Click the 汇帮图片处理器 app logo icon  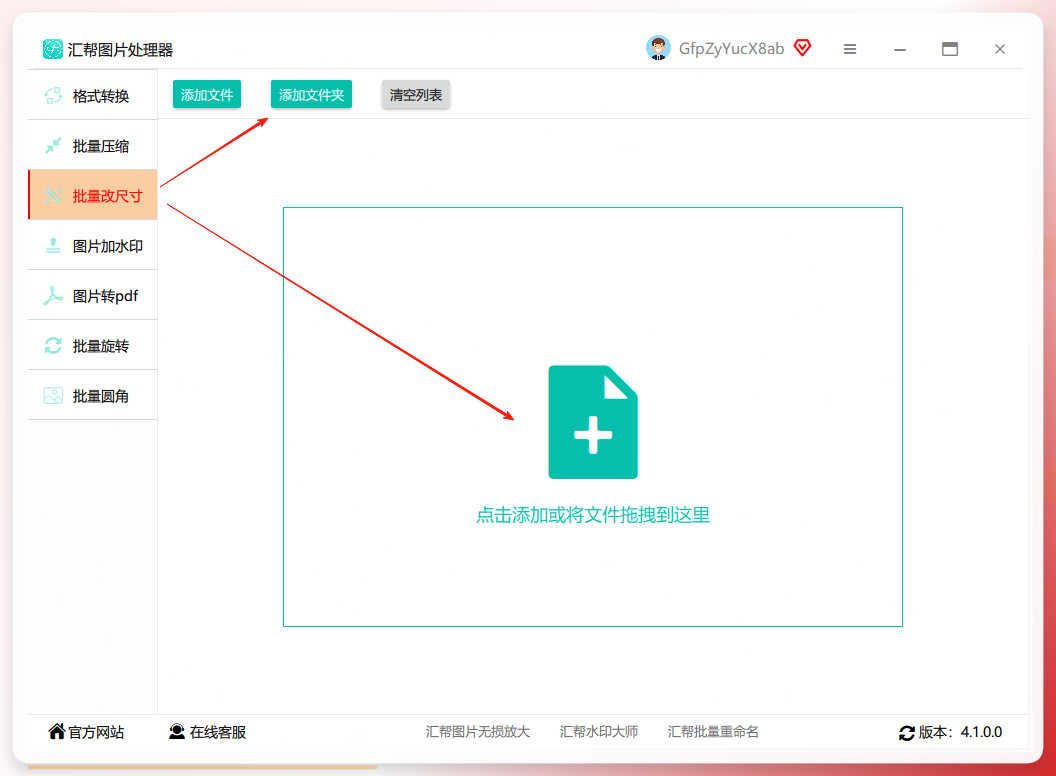pyautogui.click(x=53, y=49)
